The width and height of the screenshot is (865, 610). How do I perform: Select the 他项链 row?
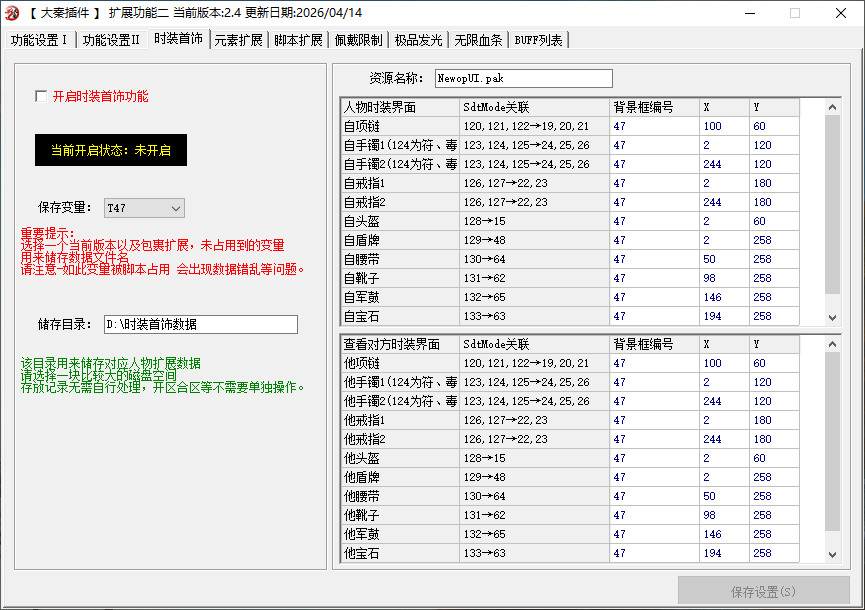tap(570, 363)
